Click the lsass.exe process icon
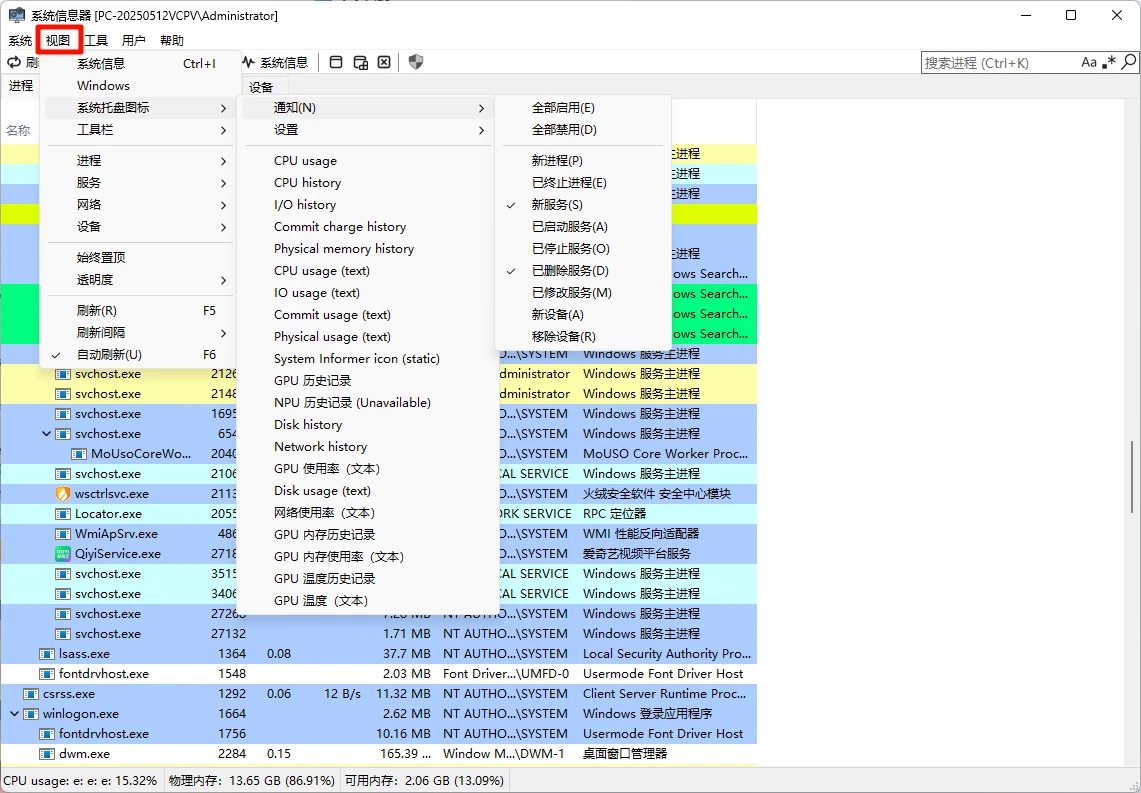 click(47, 654)
